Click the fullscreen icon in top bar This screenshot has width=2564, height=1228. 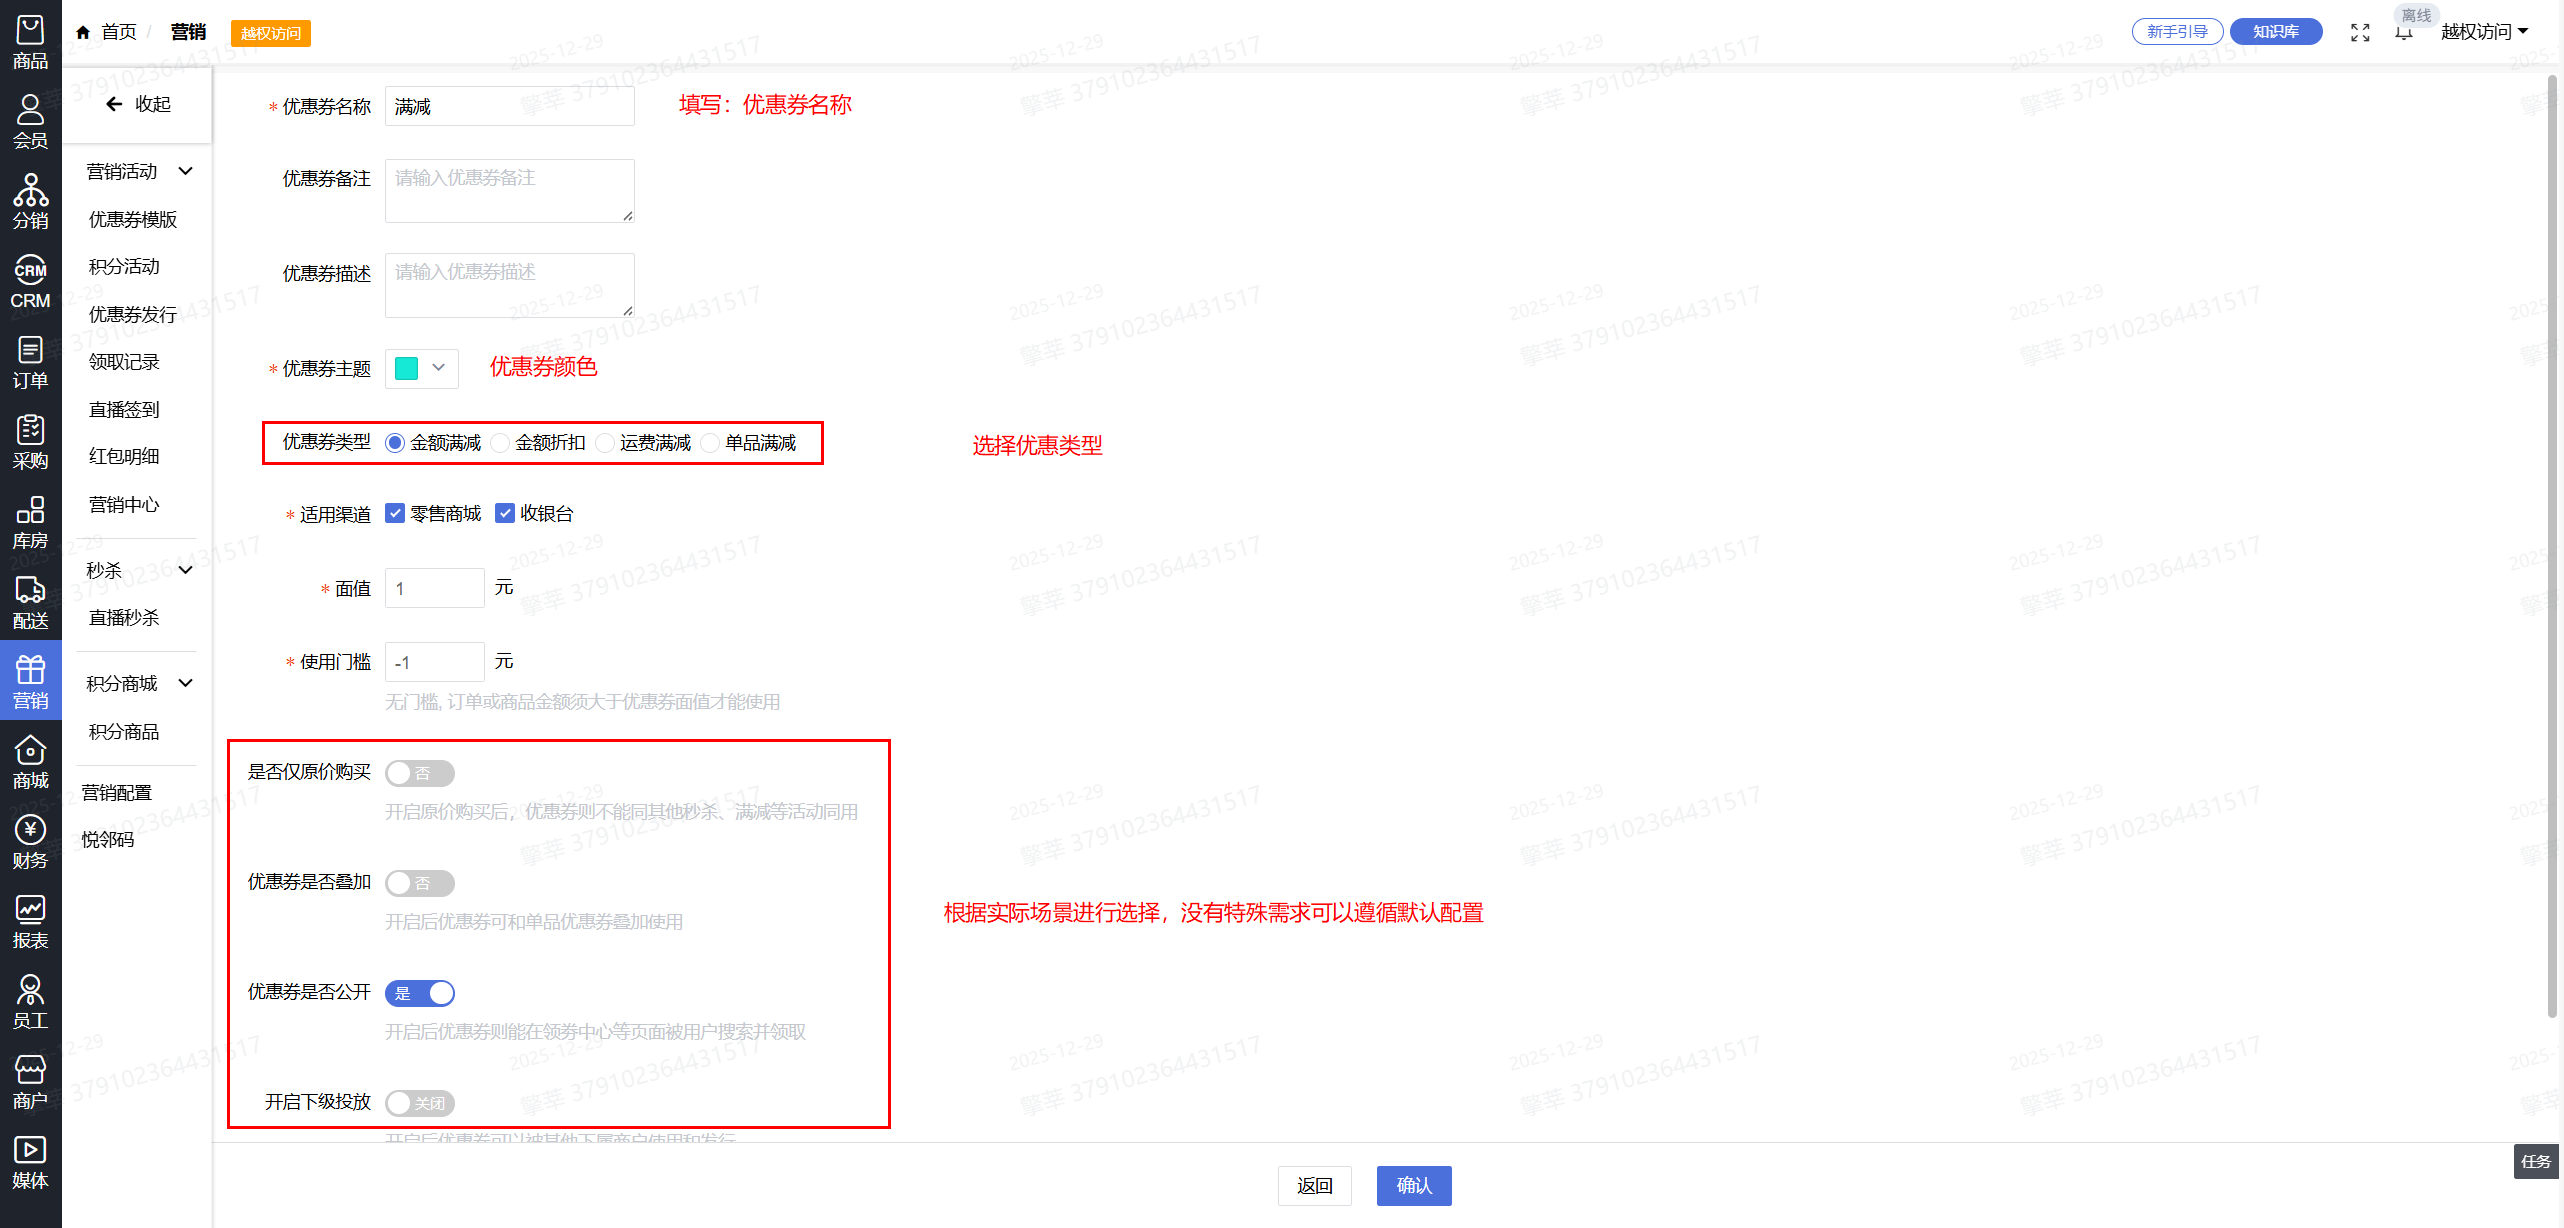[2360, 33]
